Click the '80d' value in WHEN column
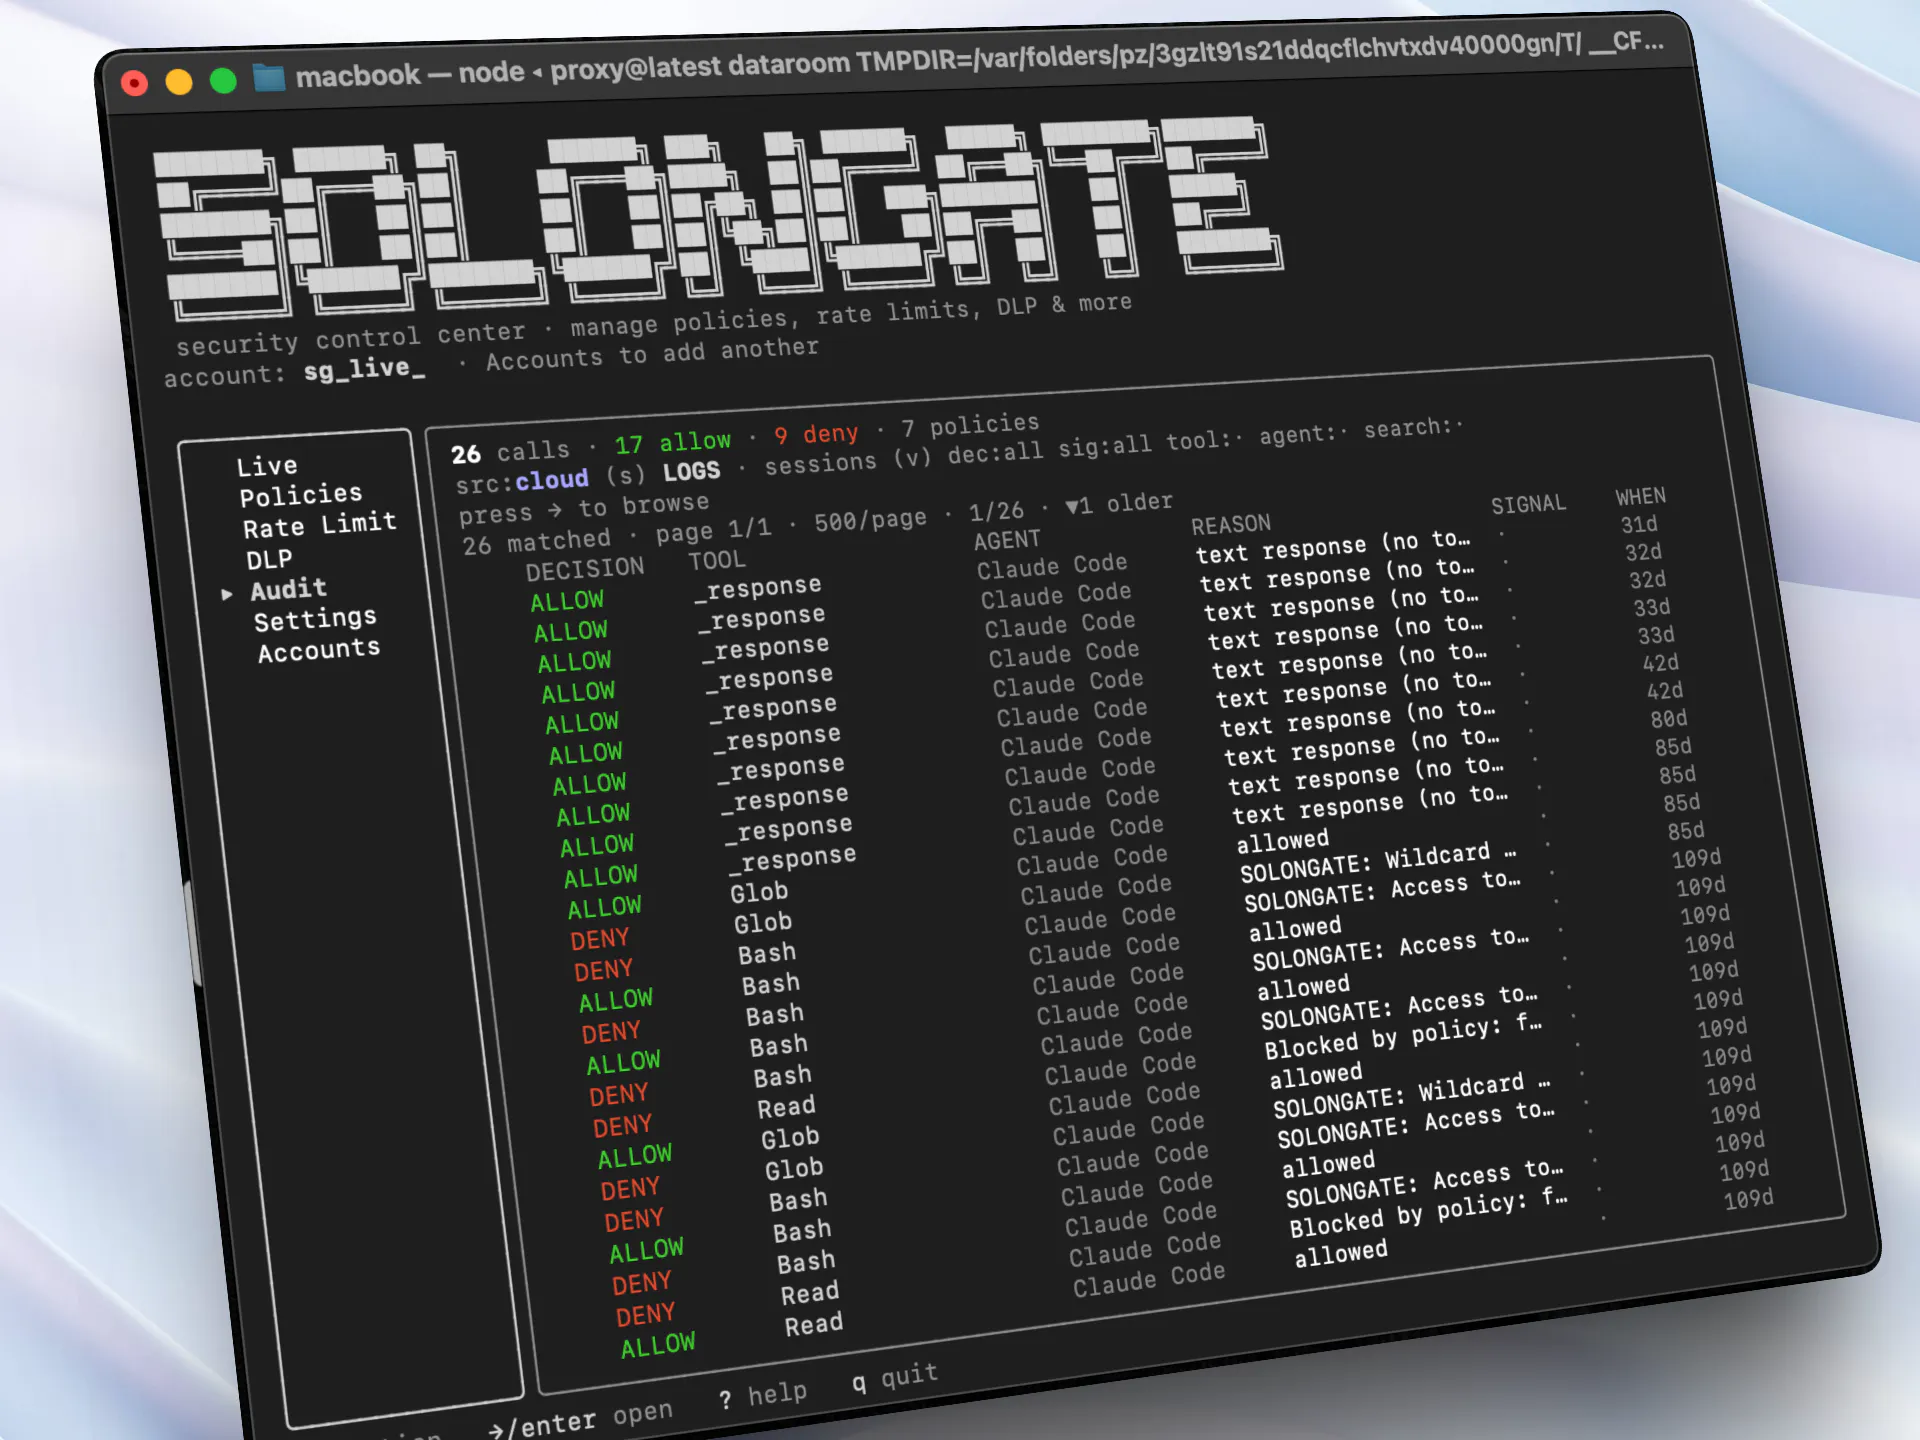This screenshot has height=1440, width=1920. click(1669, 719)
